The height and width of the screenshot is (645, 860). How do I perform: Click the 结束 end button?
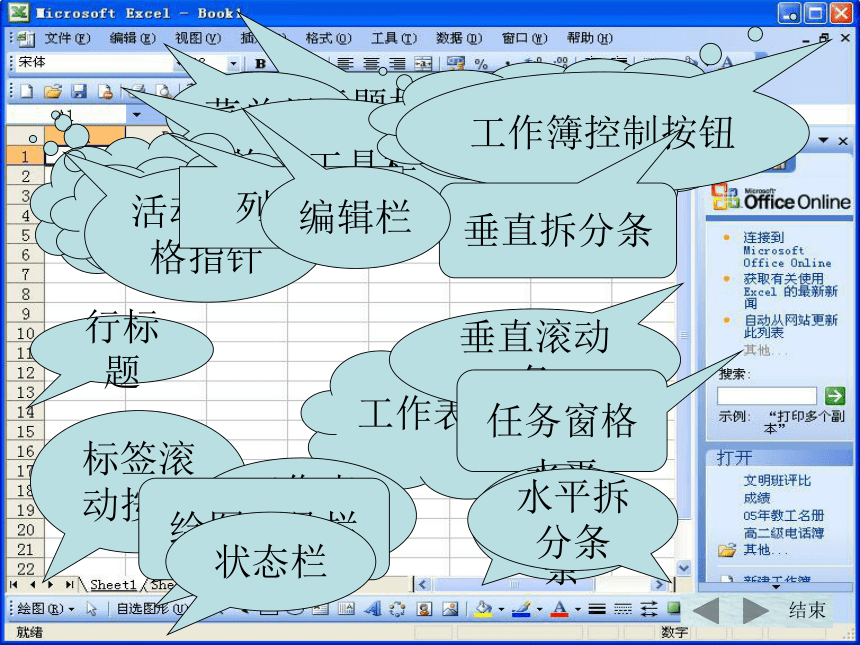click(807, 610)
